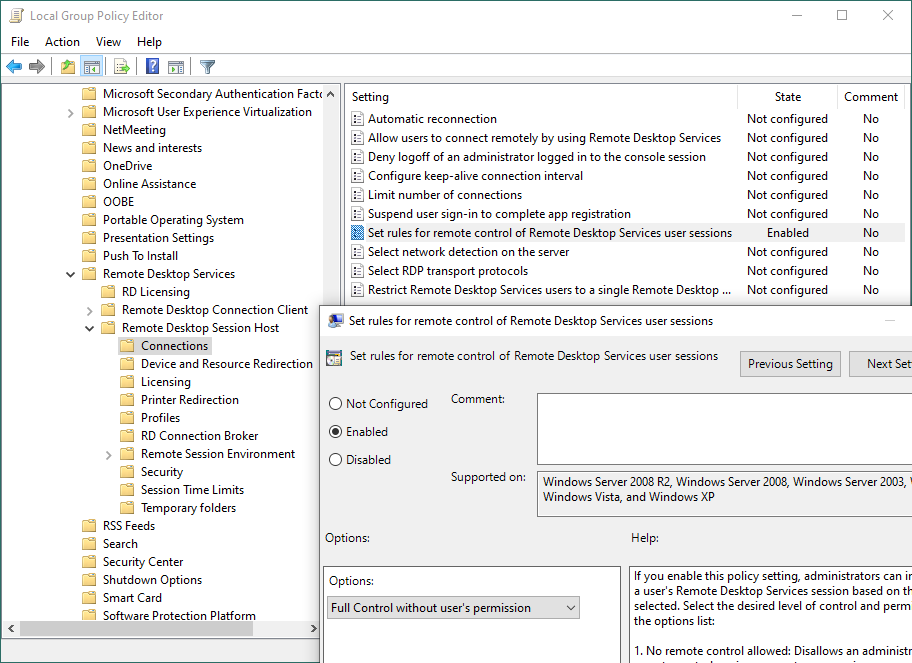Click the enabled policy icon for remote control rules
The width and height of the screenshot is (912, 663).
[x=358, y=233]
